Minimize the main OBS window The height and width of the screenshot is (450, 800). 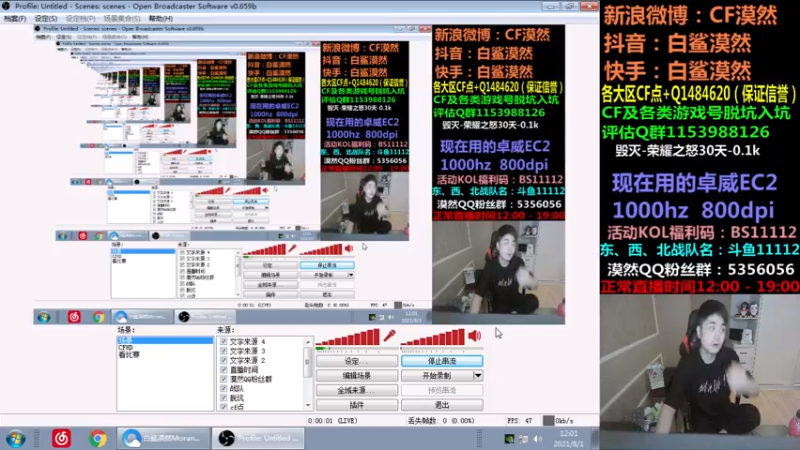pos(551,6)
